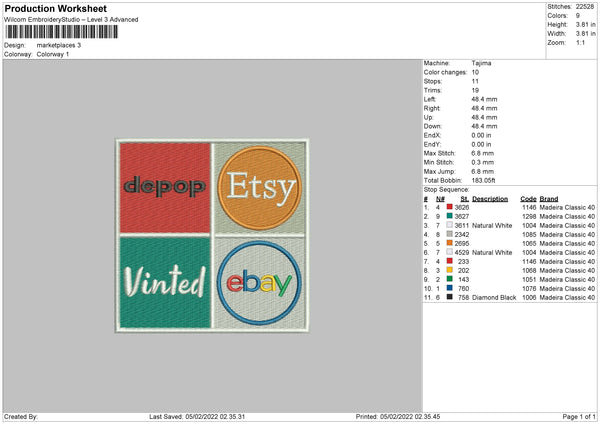
Task: Click stitch count '2342' in row 4
Action: (x=462, y=235)
